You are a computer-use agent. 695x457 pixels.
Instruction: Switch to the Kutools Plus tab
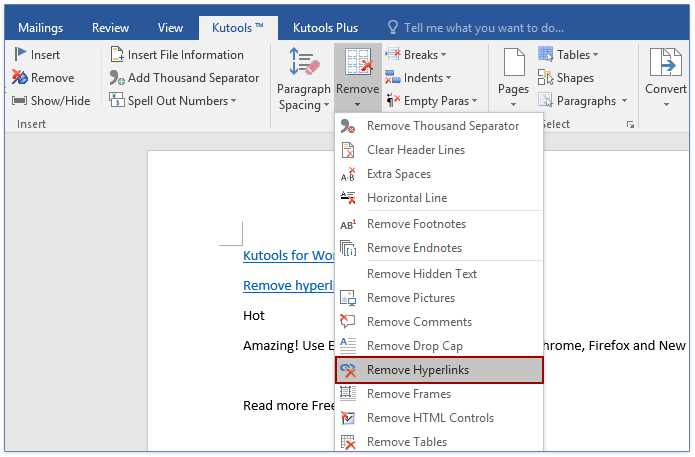tap(325, 28)
